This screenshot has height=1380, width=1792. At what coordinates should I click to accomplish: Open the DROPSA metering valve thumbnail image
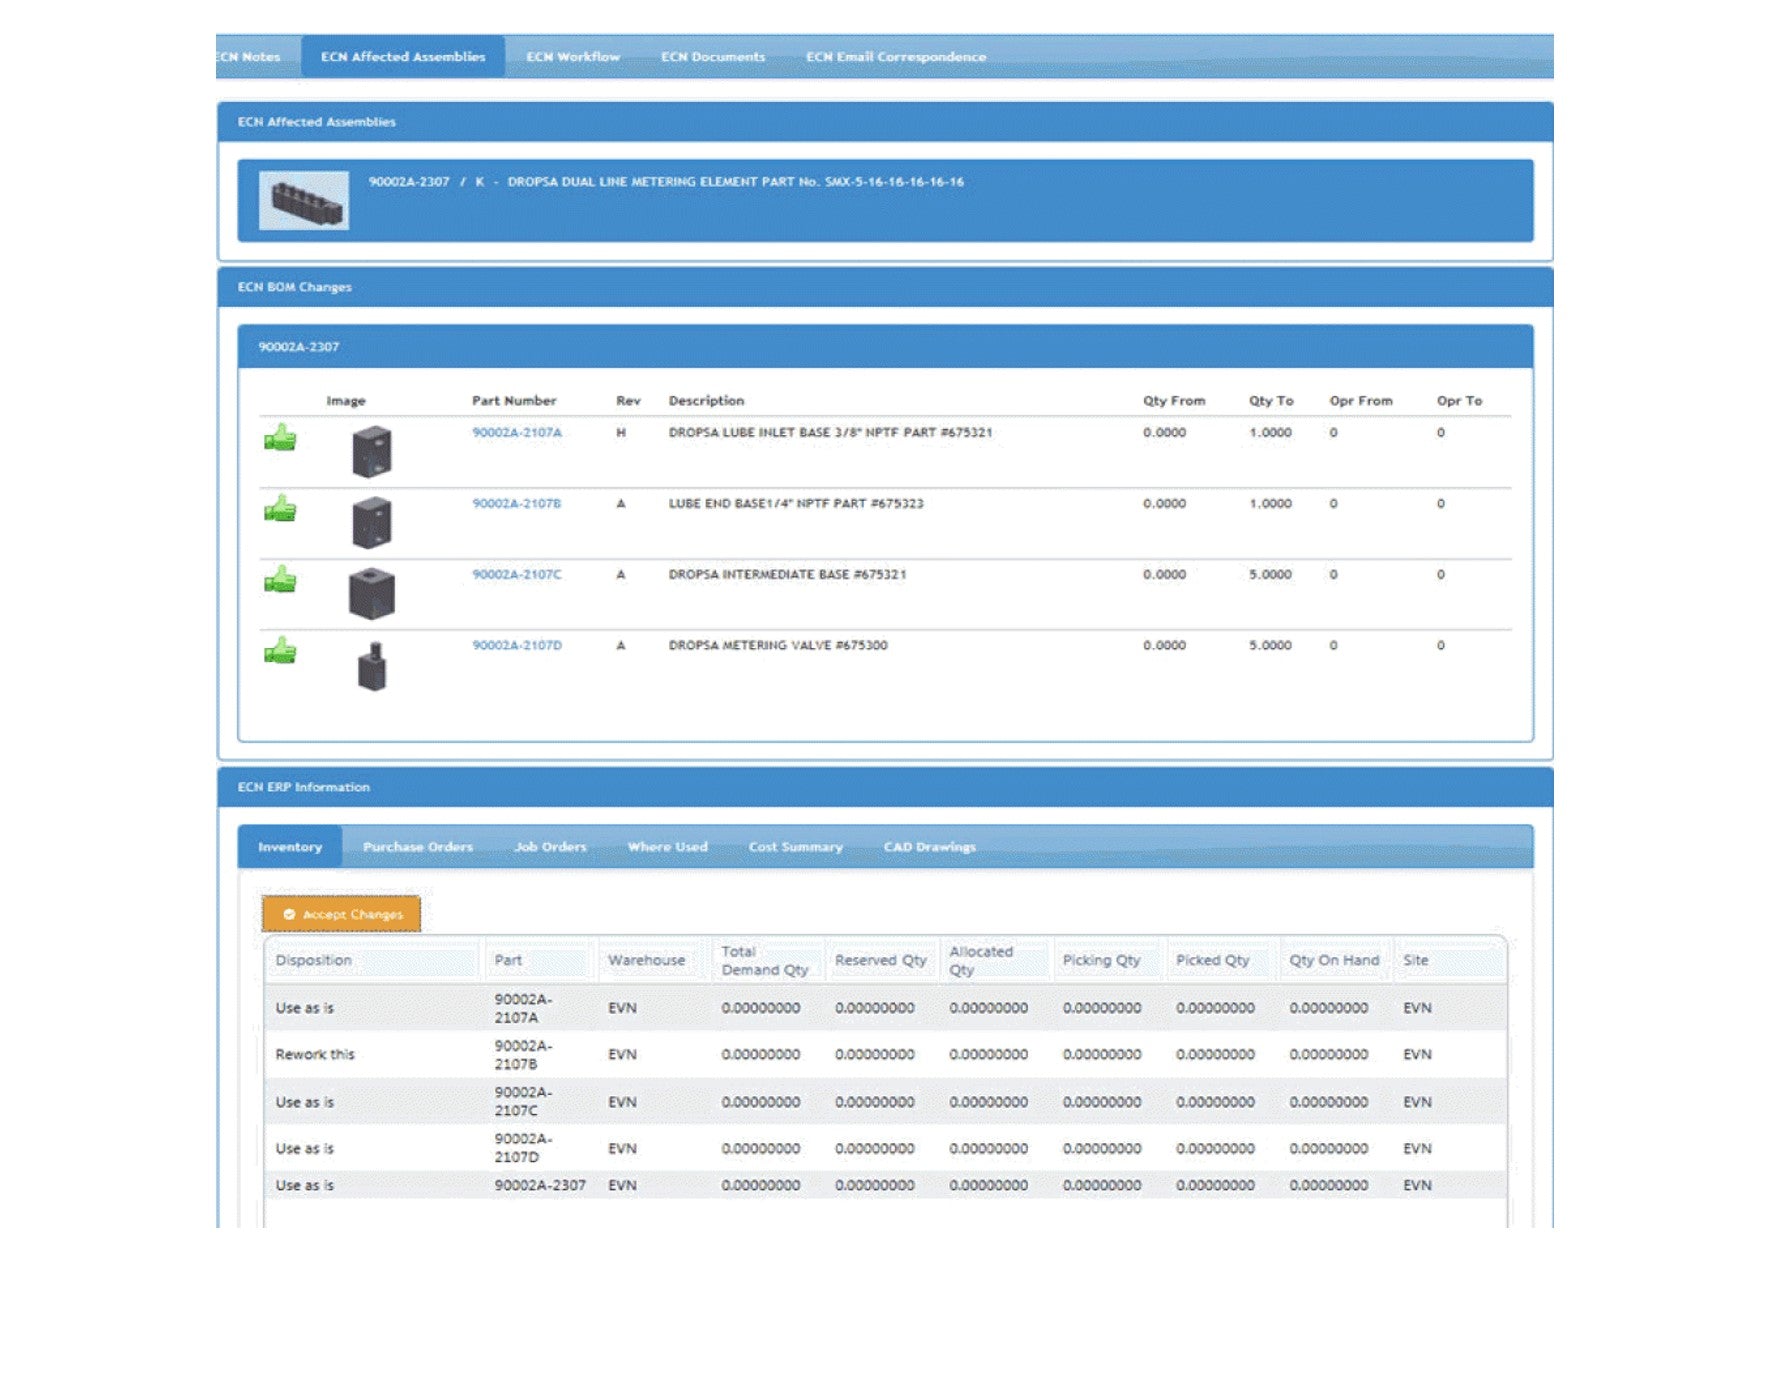coord(371,666)
